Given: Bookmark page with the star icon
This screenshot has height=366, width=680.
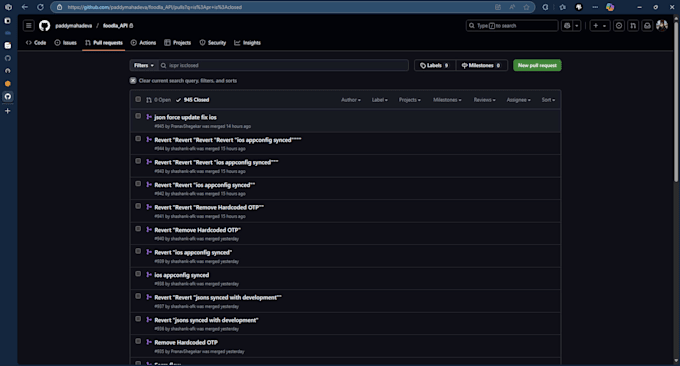Looking at the screenshot, I should 526,7.
